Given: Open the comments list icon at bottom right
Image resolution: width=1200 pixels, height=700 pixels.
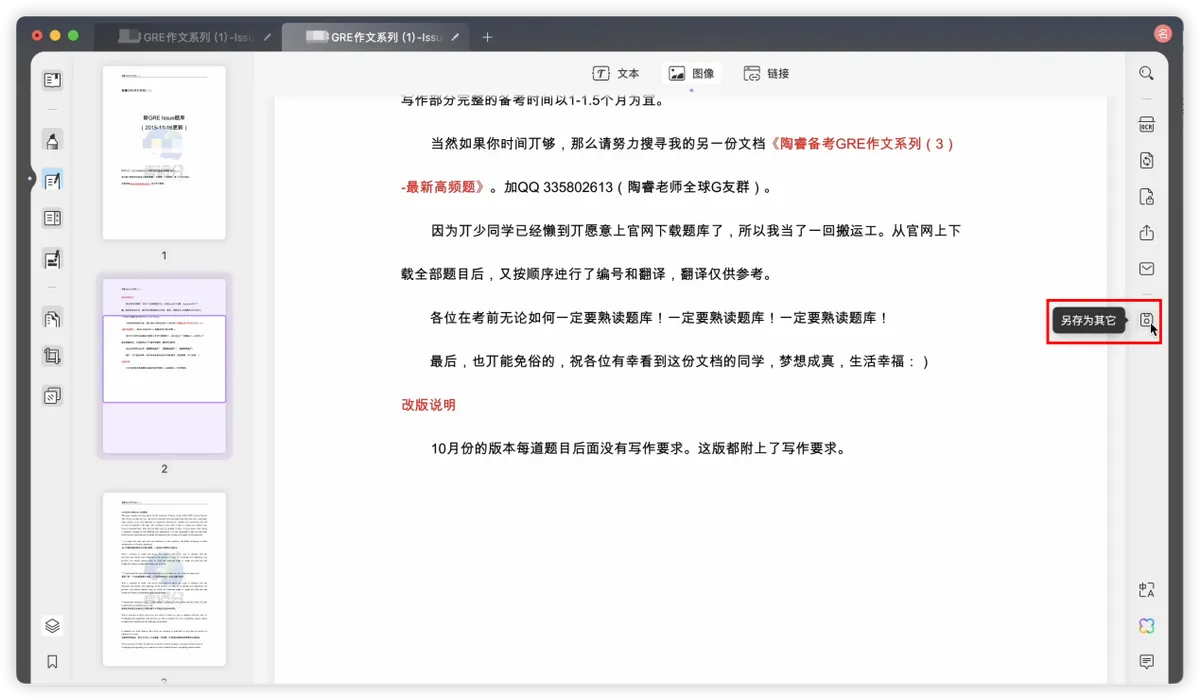Looking at the screenshot, I should tap(1146, 662).
